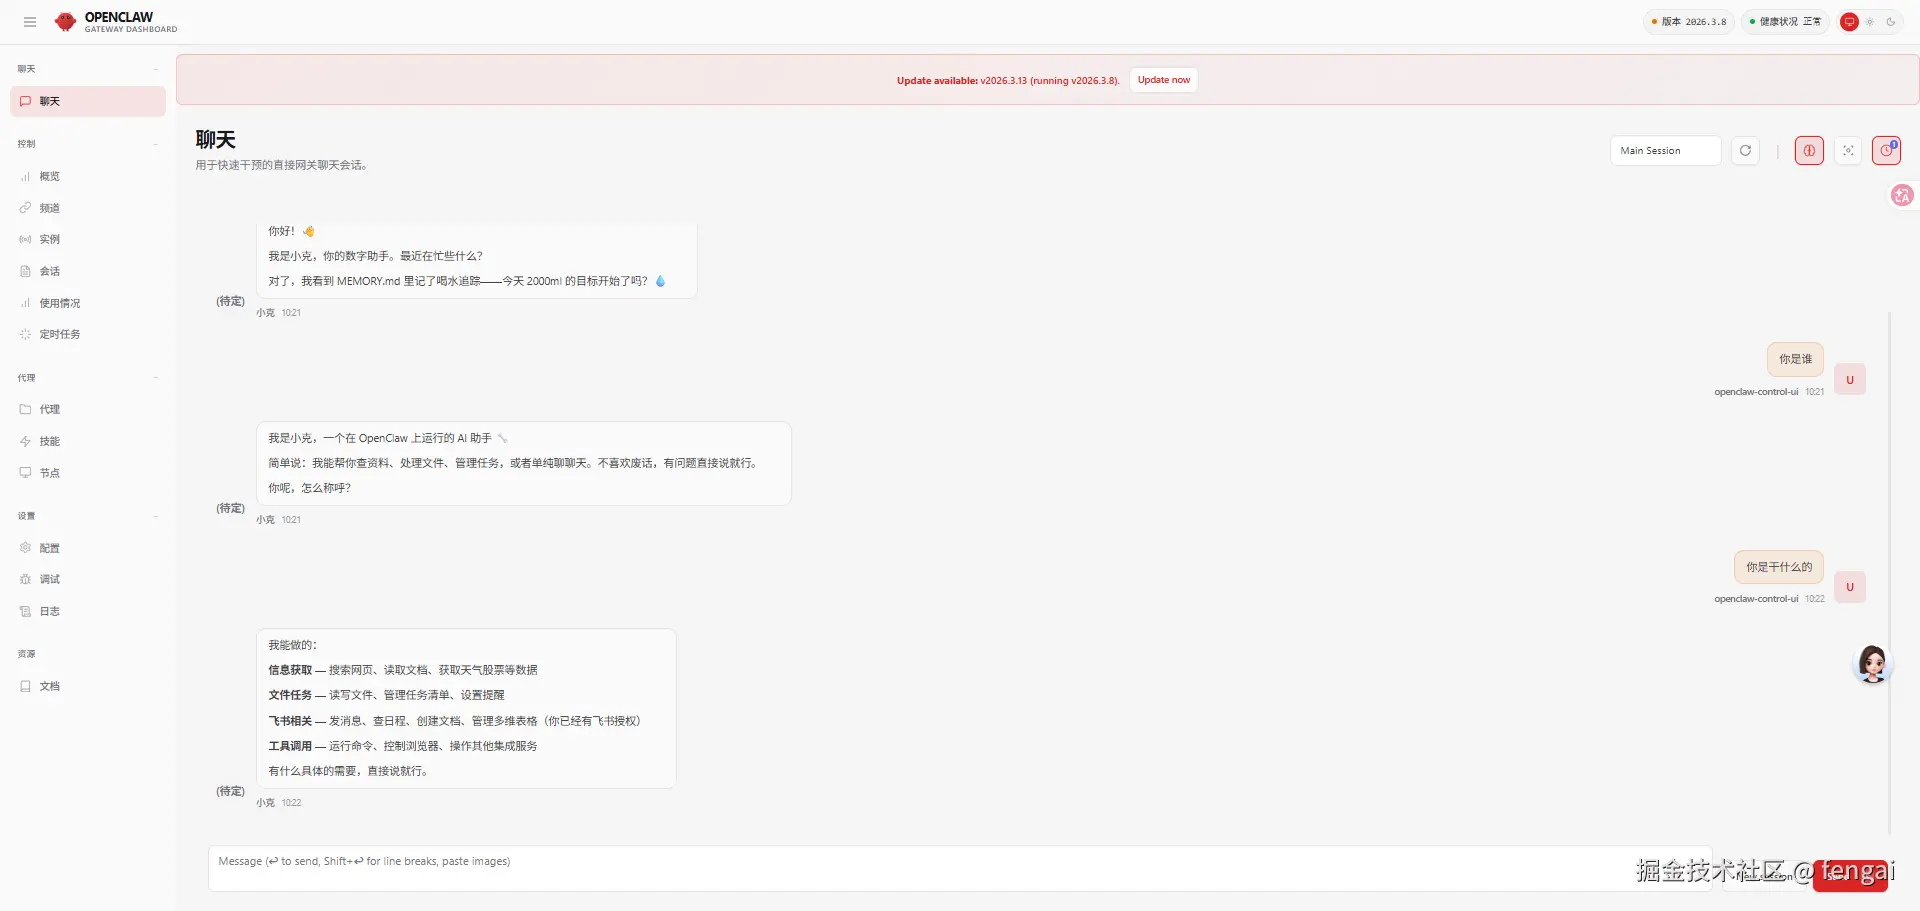Viewport: 1920px width, 911px height.
Task: Open 使用情况 usage page
Action: click(x=88, y=303)
